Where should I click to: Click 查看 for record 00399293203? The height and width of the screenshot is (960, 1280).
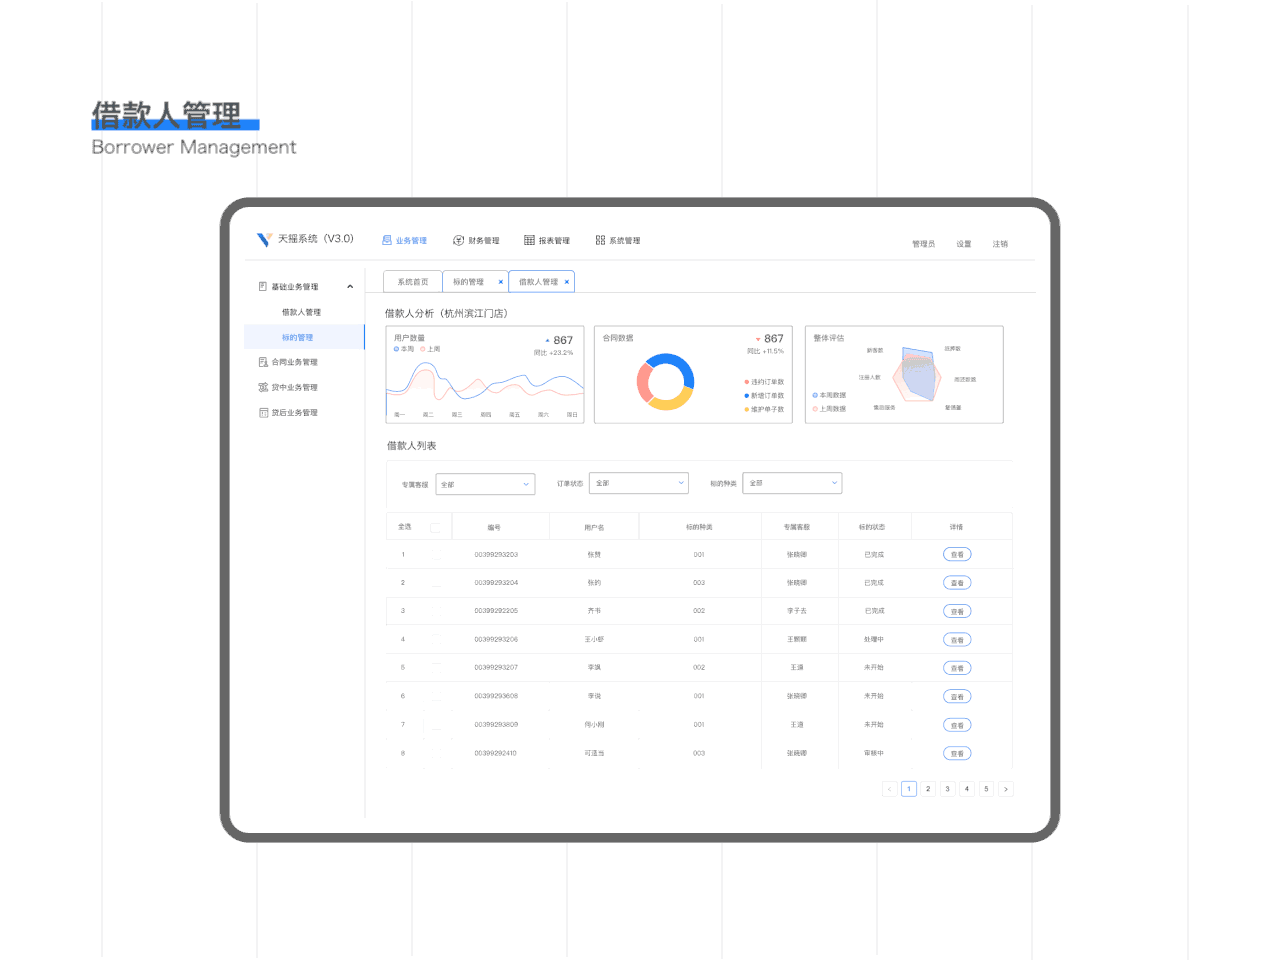pos(957,554)
